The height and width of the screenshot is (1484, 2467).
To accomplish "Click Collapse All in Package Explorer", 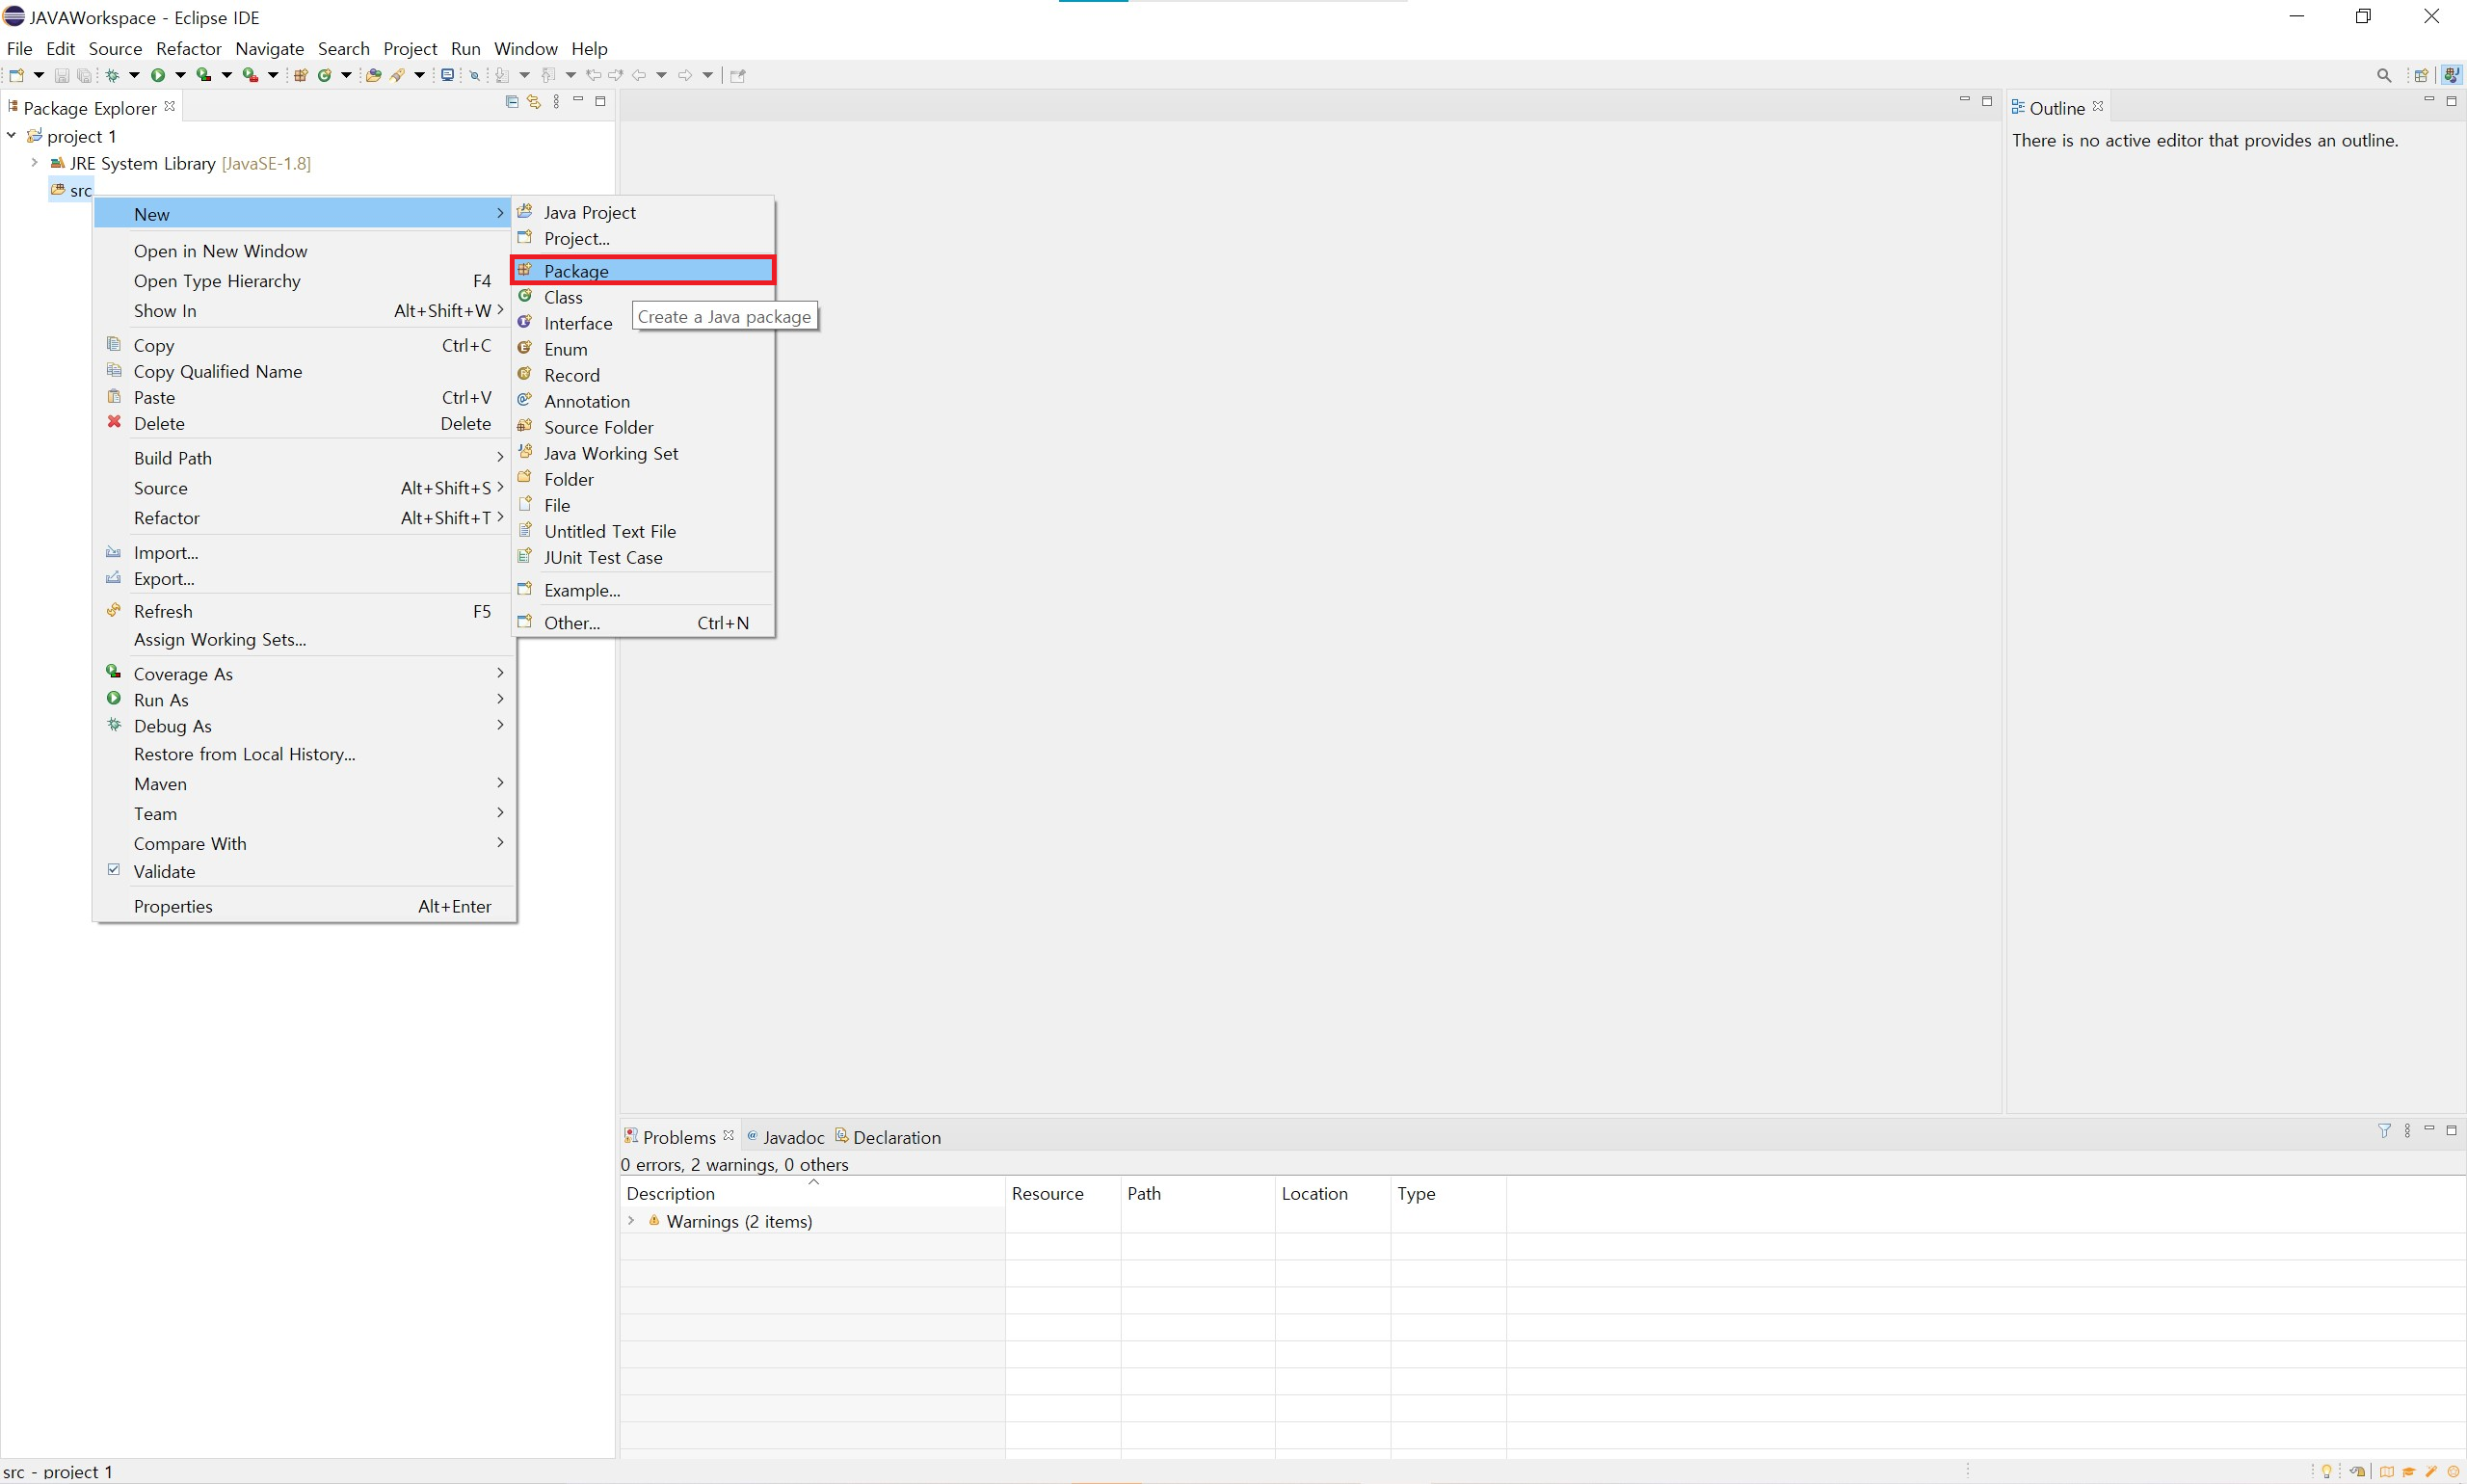I will pyautogui.click(x=512, y=102).
